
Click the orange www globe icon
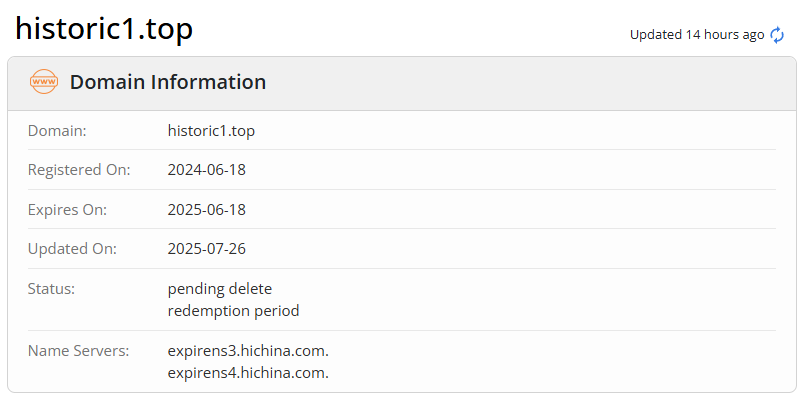click(x=44, y=82)
